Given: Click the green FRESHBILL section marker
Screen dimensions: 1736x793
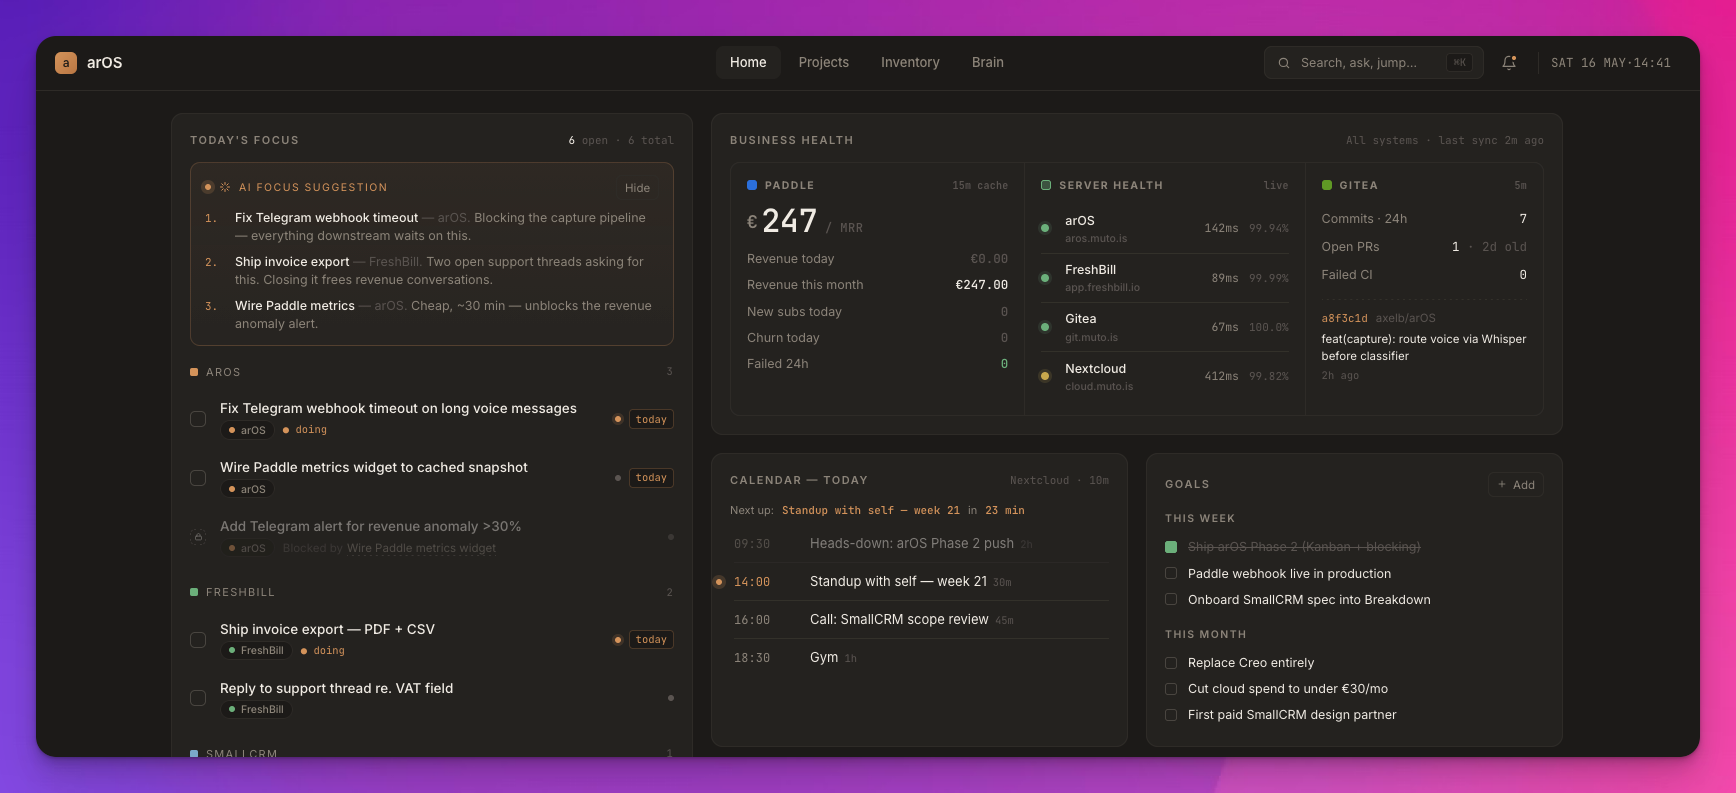Looking at the screenshot, I should click(x=194, y=592).
